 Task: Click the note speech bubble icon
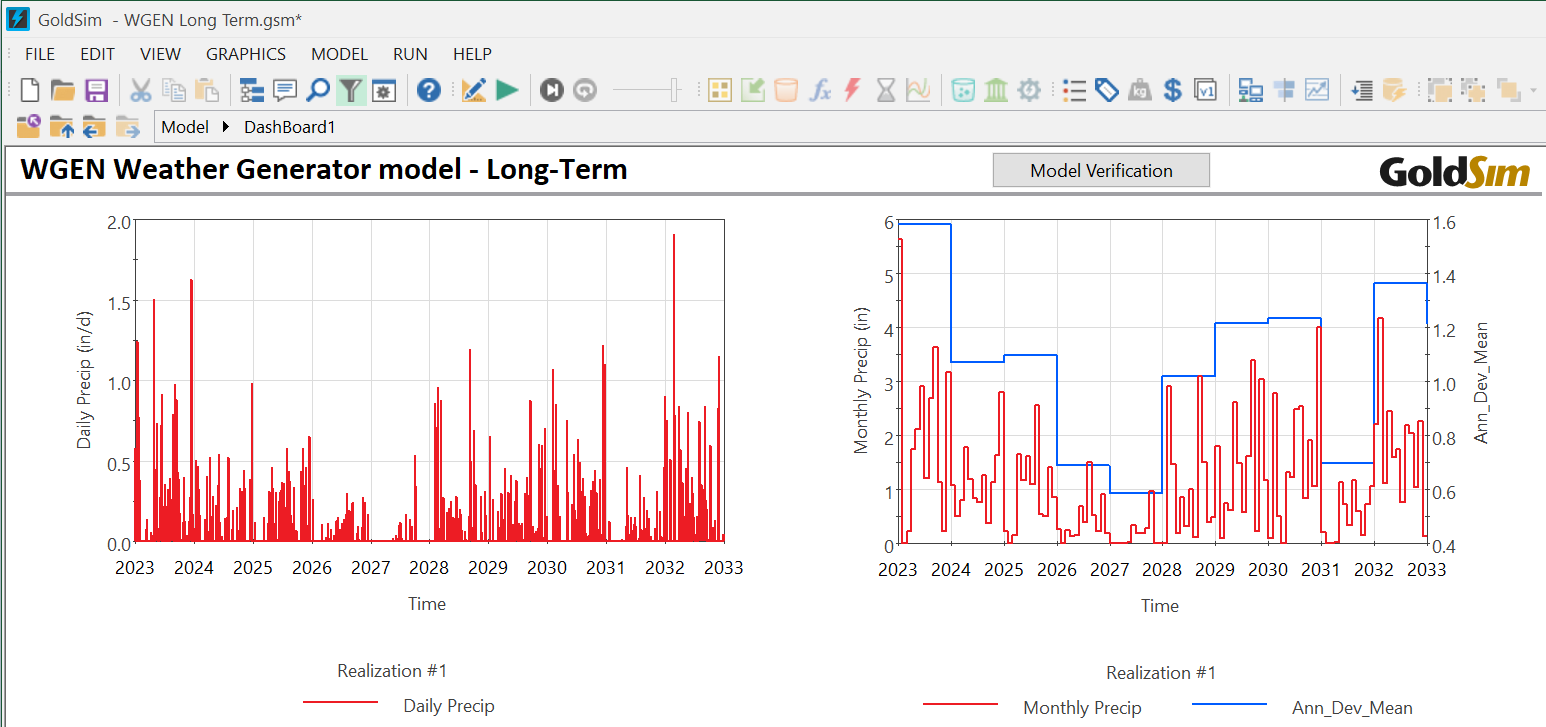[285, 90]
